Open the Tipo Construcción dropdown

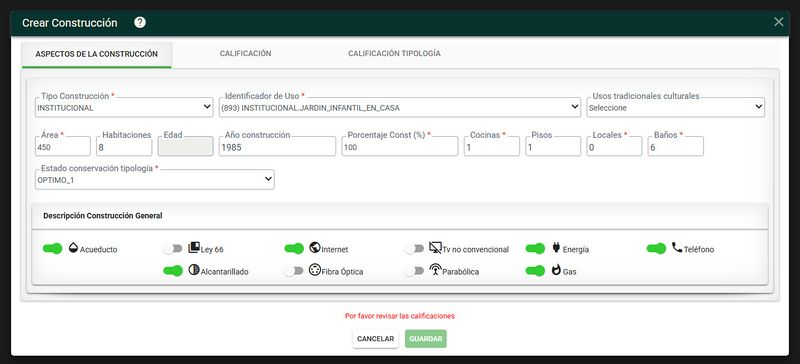[x=124, y=107]
